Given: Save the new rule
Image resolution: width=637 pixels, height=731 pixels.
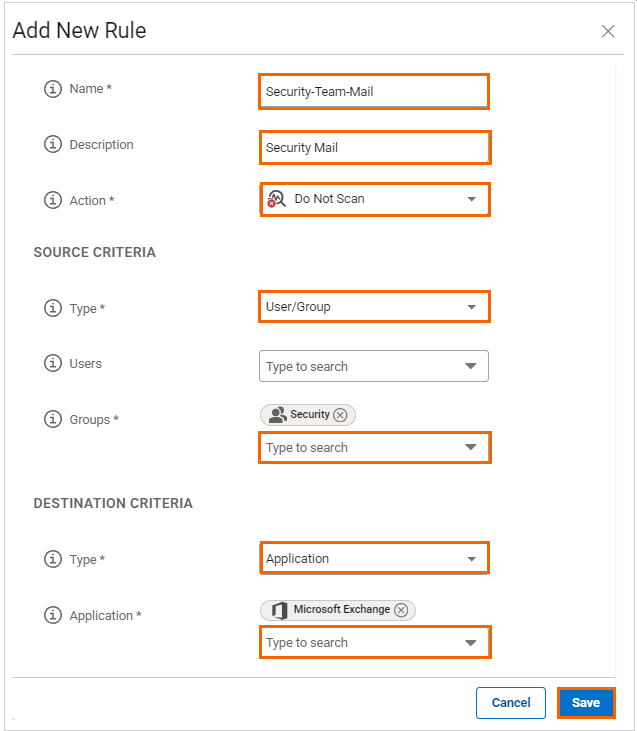Looking at the screenshot, I should [586, 703].
